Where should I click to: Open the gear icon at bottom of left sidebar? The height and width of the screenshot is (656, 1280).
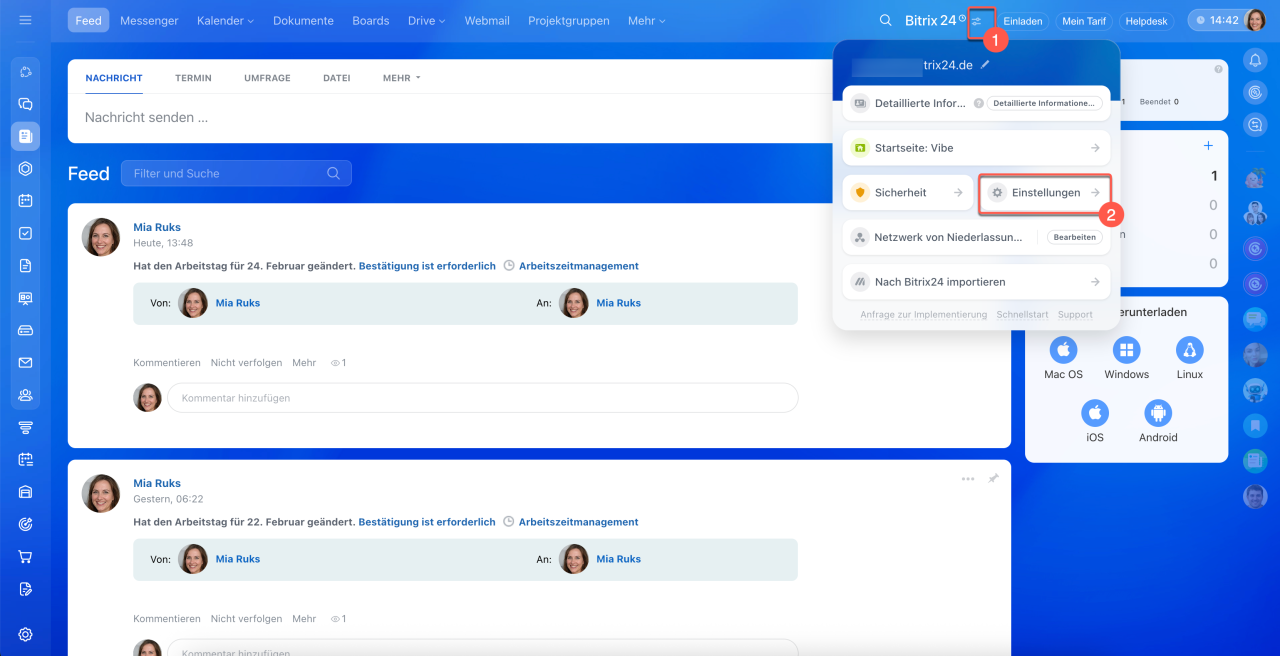26,634
